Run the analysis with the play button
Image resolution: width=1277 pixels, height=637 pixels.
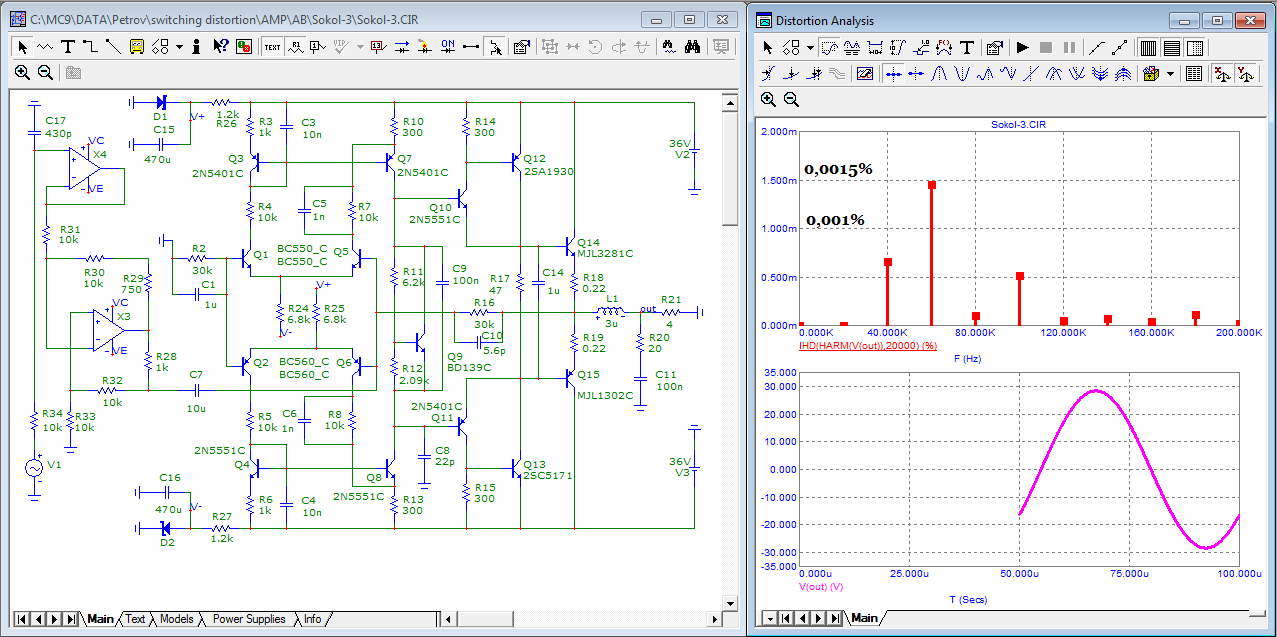1022,47
